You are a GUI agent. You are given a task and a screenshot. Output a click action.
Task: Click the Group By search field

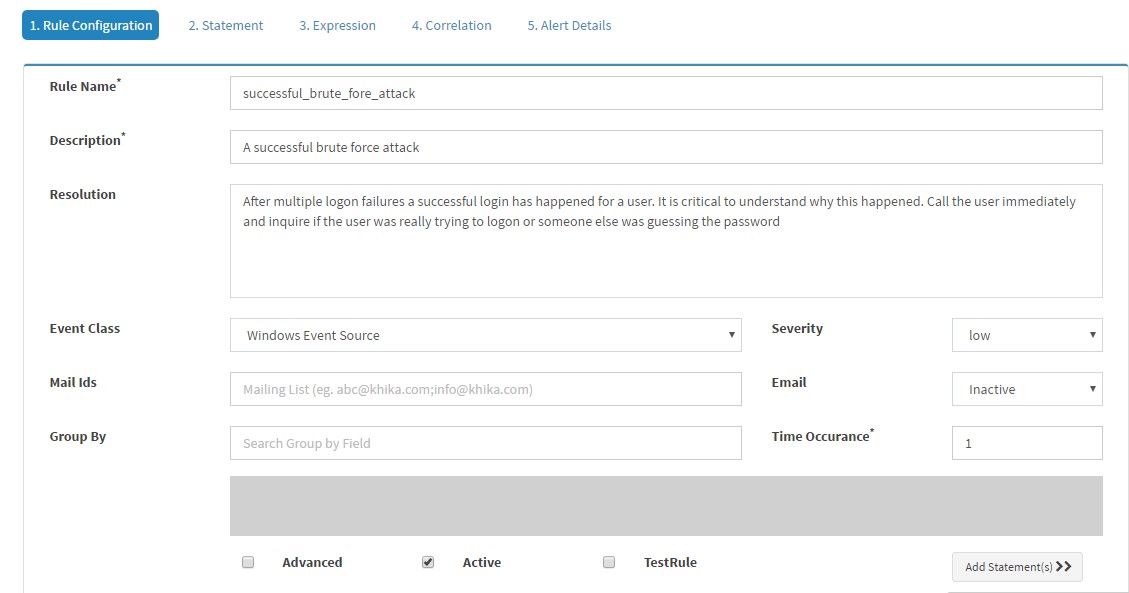[485, 443]
